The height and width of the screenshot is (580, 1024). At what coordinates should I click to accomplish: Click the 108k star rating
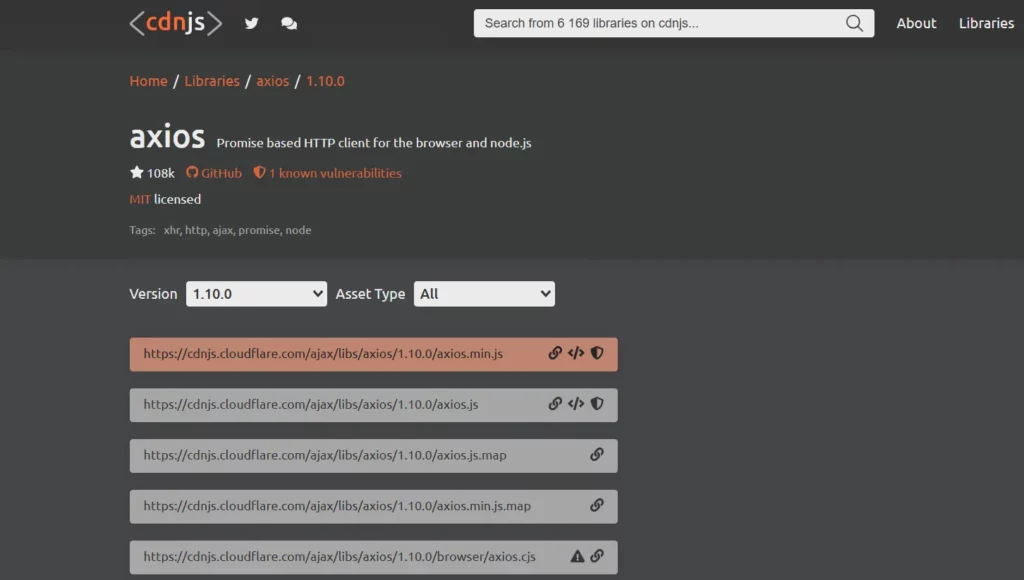tap(152, 173)
